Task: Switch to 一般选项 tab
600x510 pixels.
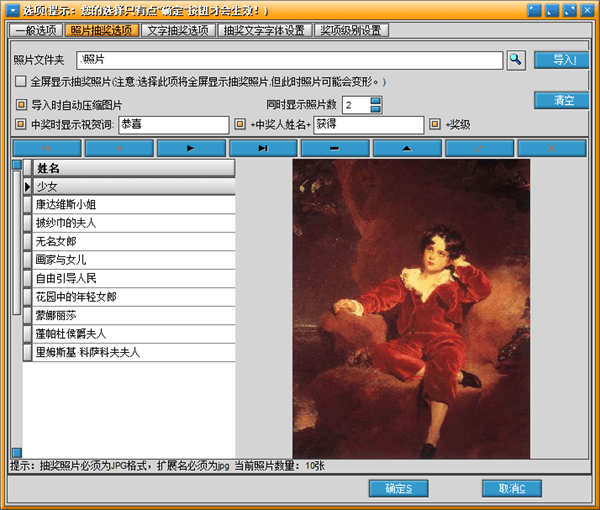Action: coord(38,31)
